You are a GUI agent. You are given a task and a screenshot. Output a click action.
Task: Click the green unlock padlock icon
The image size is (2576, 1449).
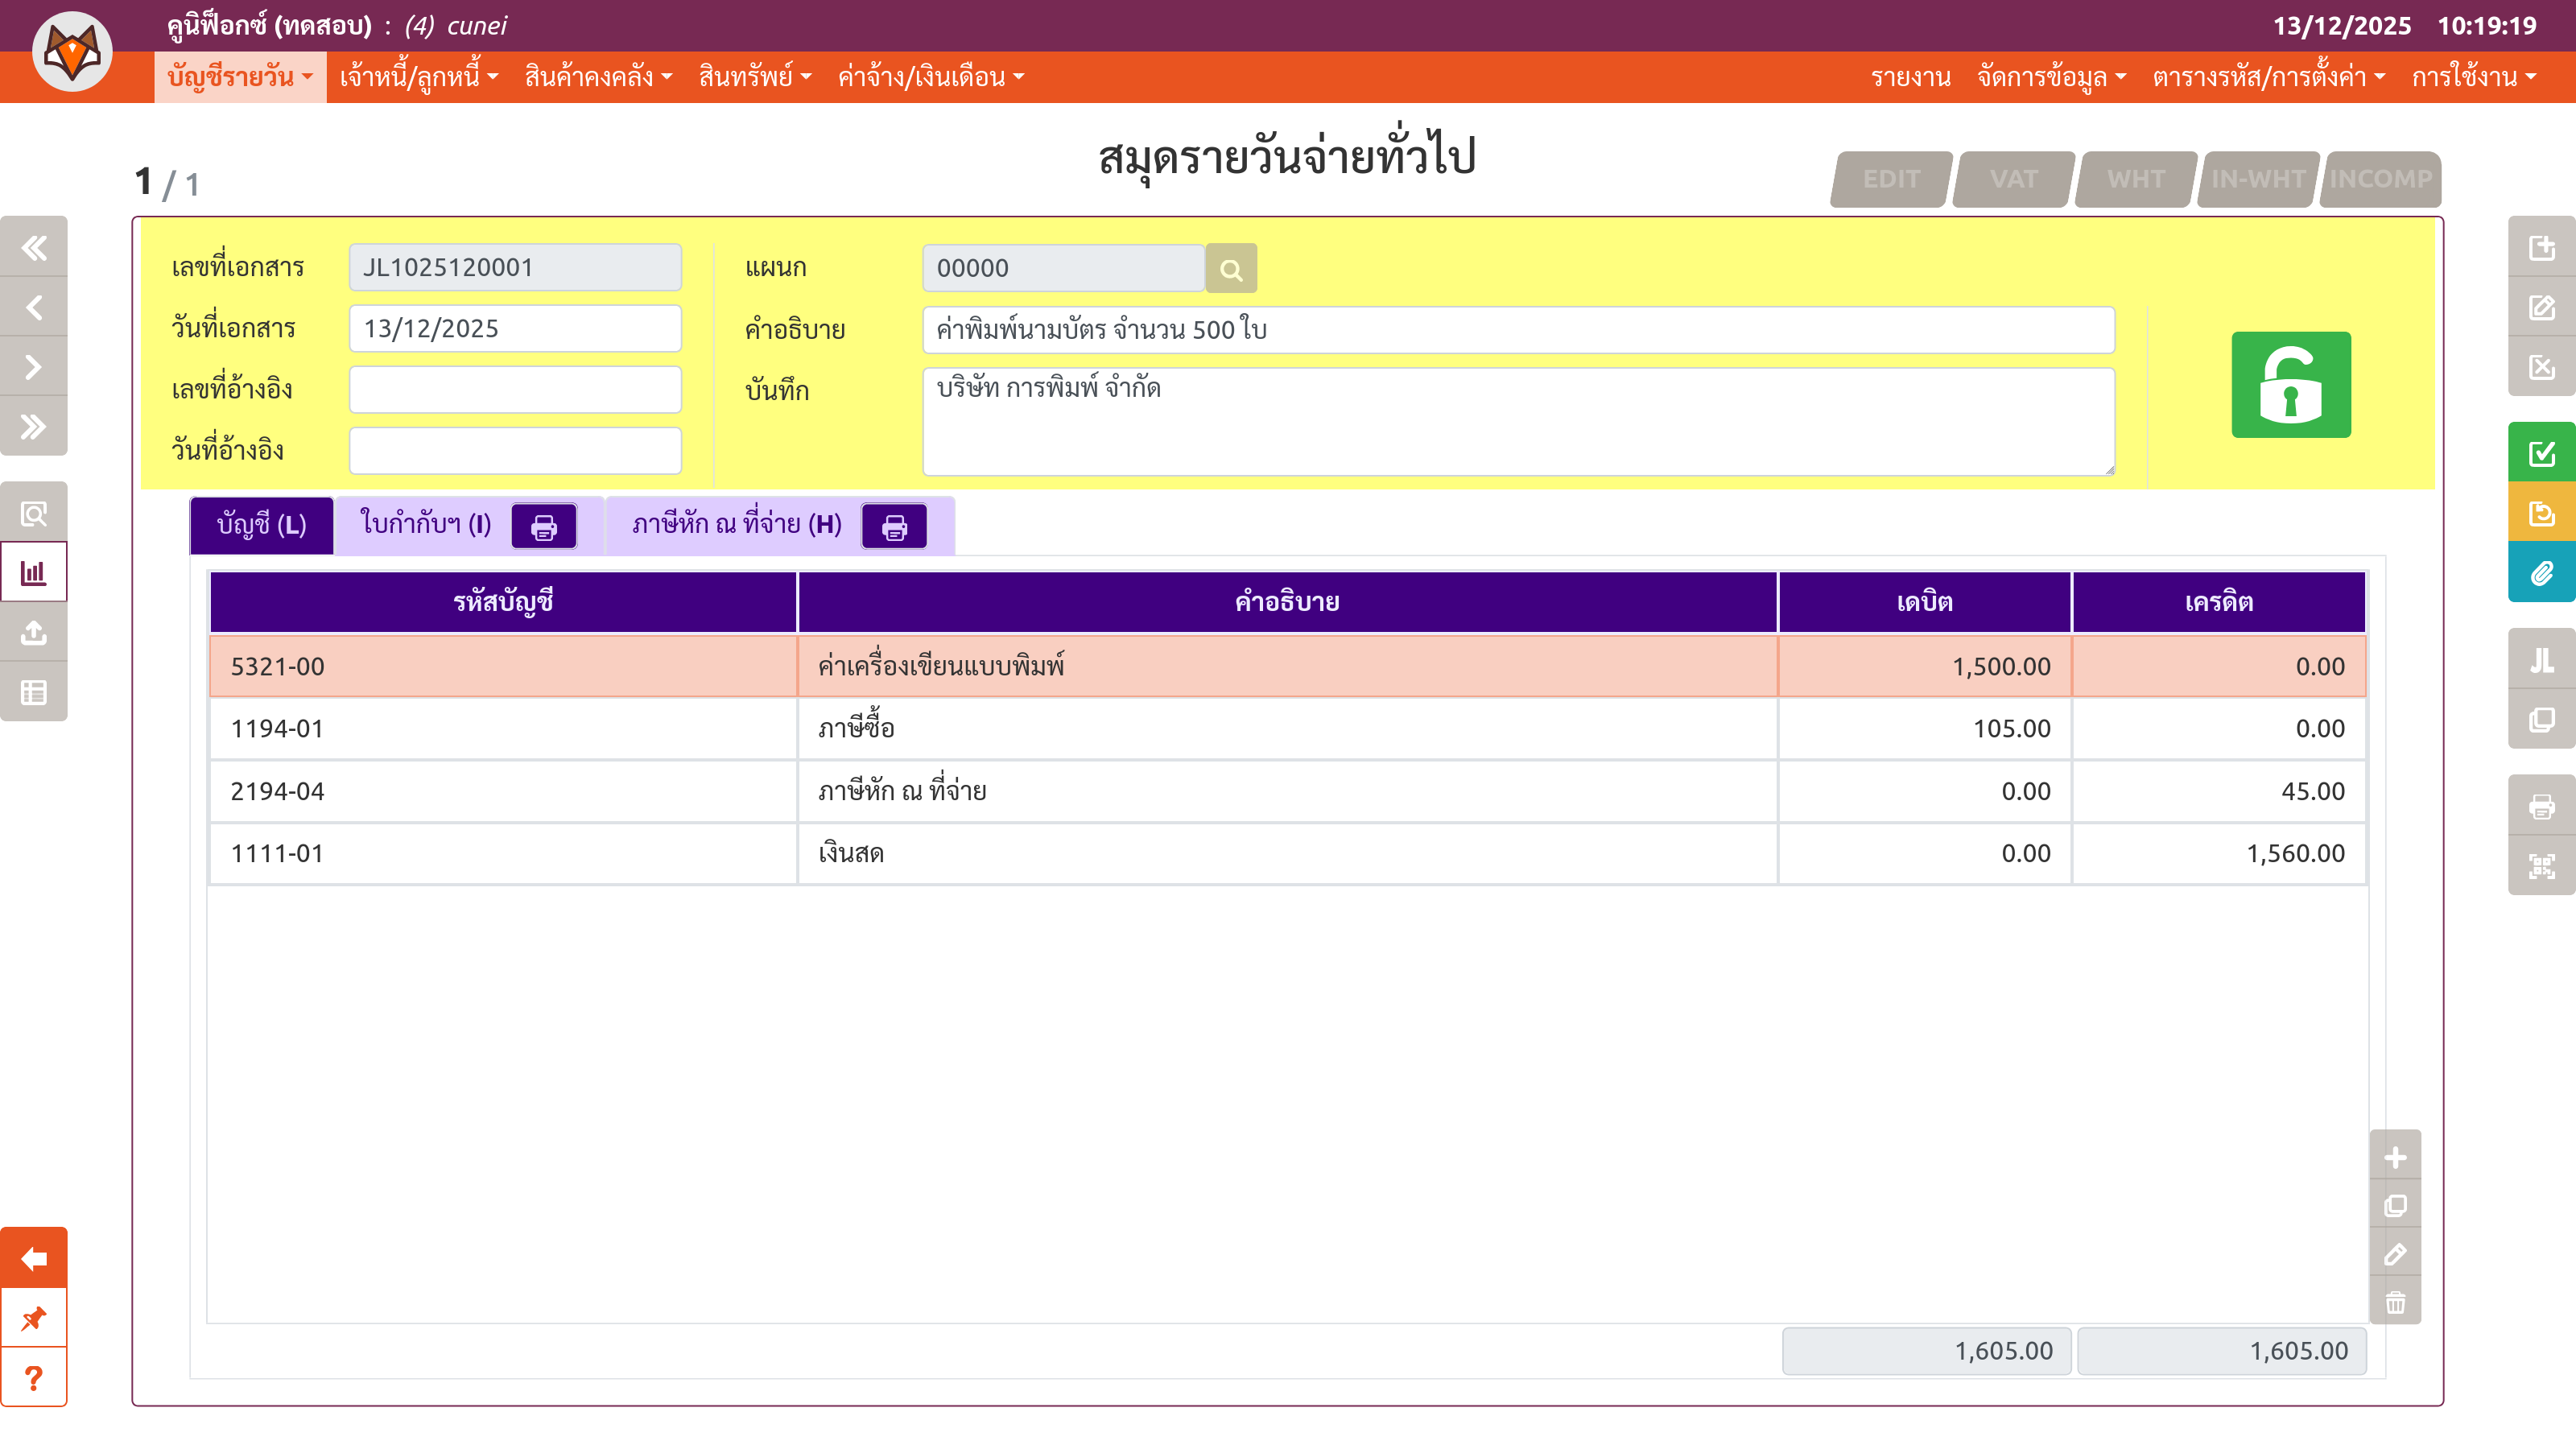tap(2290, 385)
